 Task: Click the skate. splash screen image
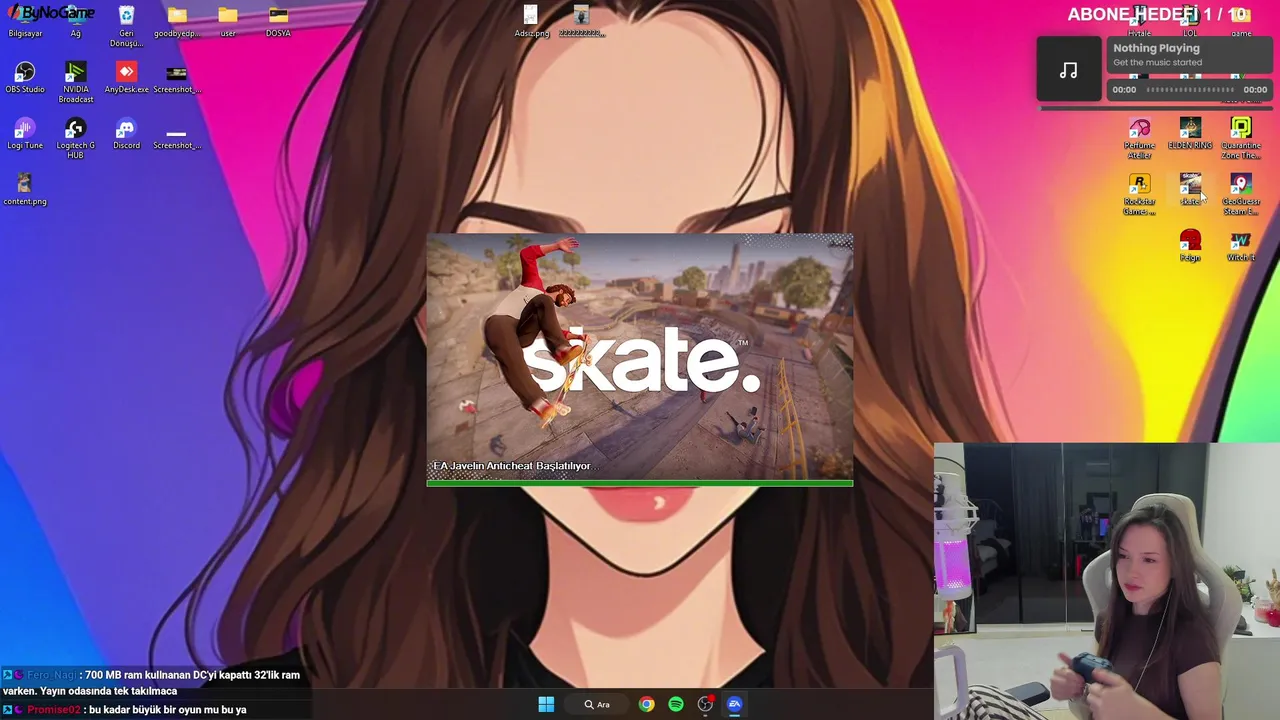click(x=640, y=357)
